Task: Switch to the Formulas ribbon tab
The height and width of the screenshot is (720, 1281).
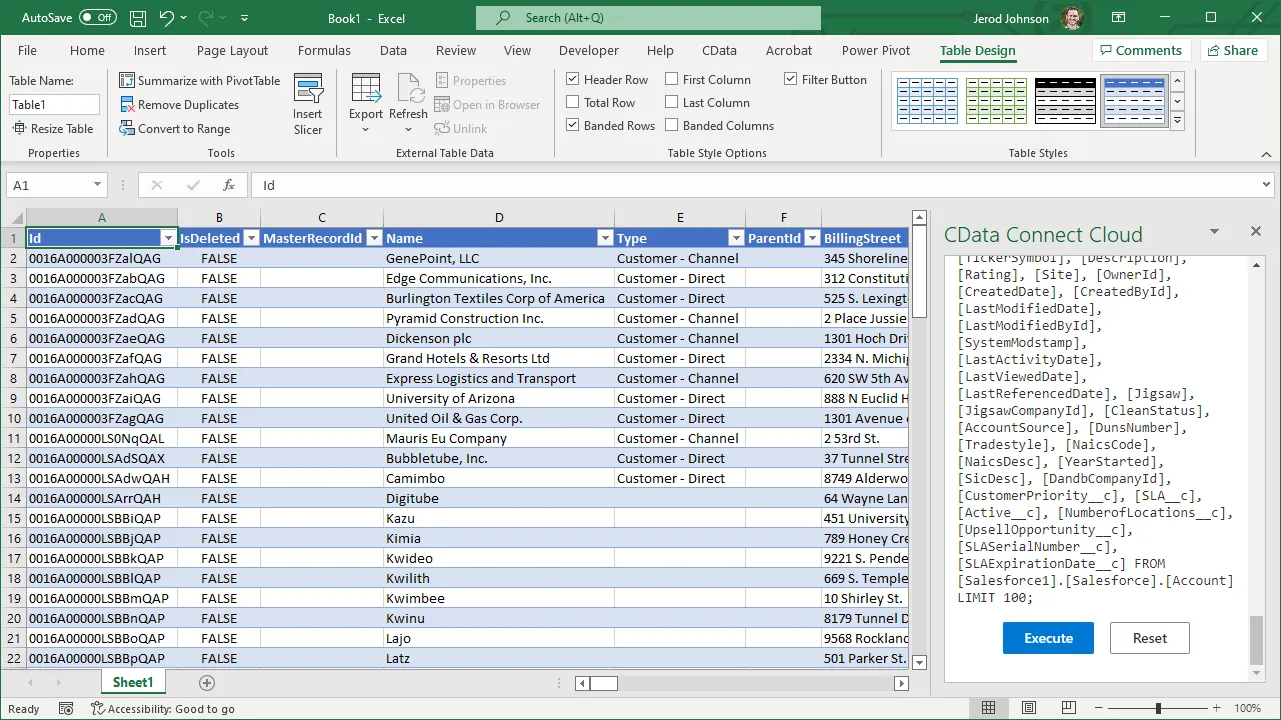Action: pos(324,50)
